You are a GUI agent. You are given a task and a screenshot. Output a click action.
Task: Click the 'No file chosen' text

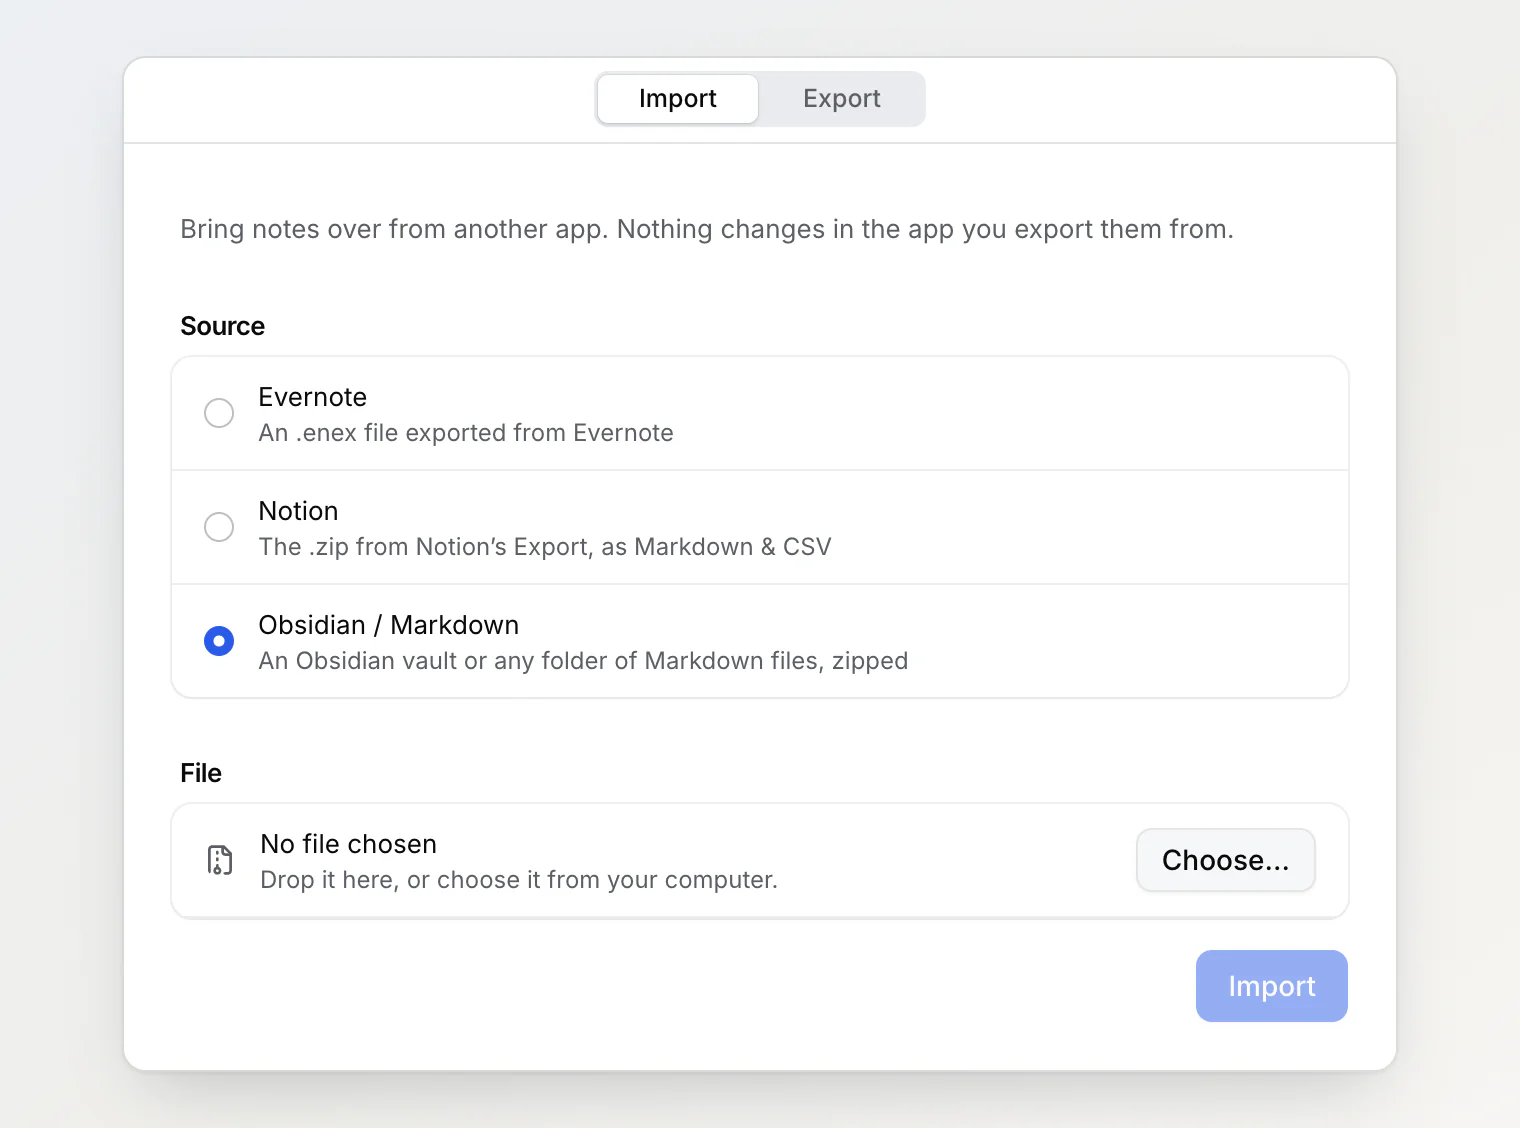pyautogui.click(x=348, y=844)
